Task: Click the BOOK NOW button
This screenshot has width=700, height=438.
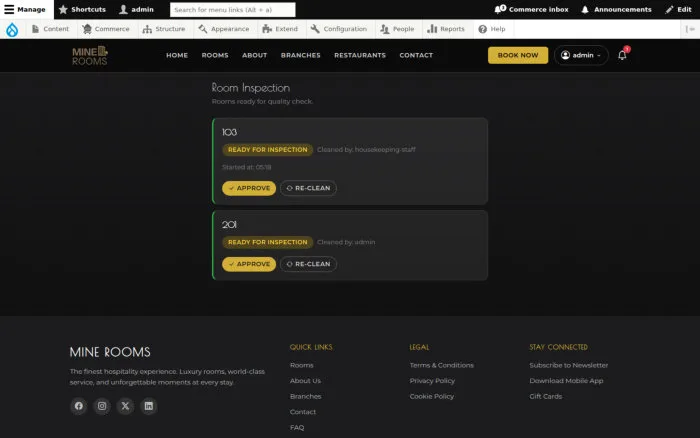Action: (x=518, y=55)
